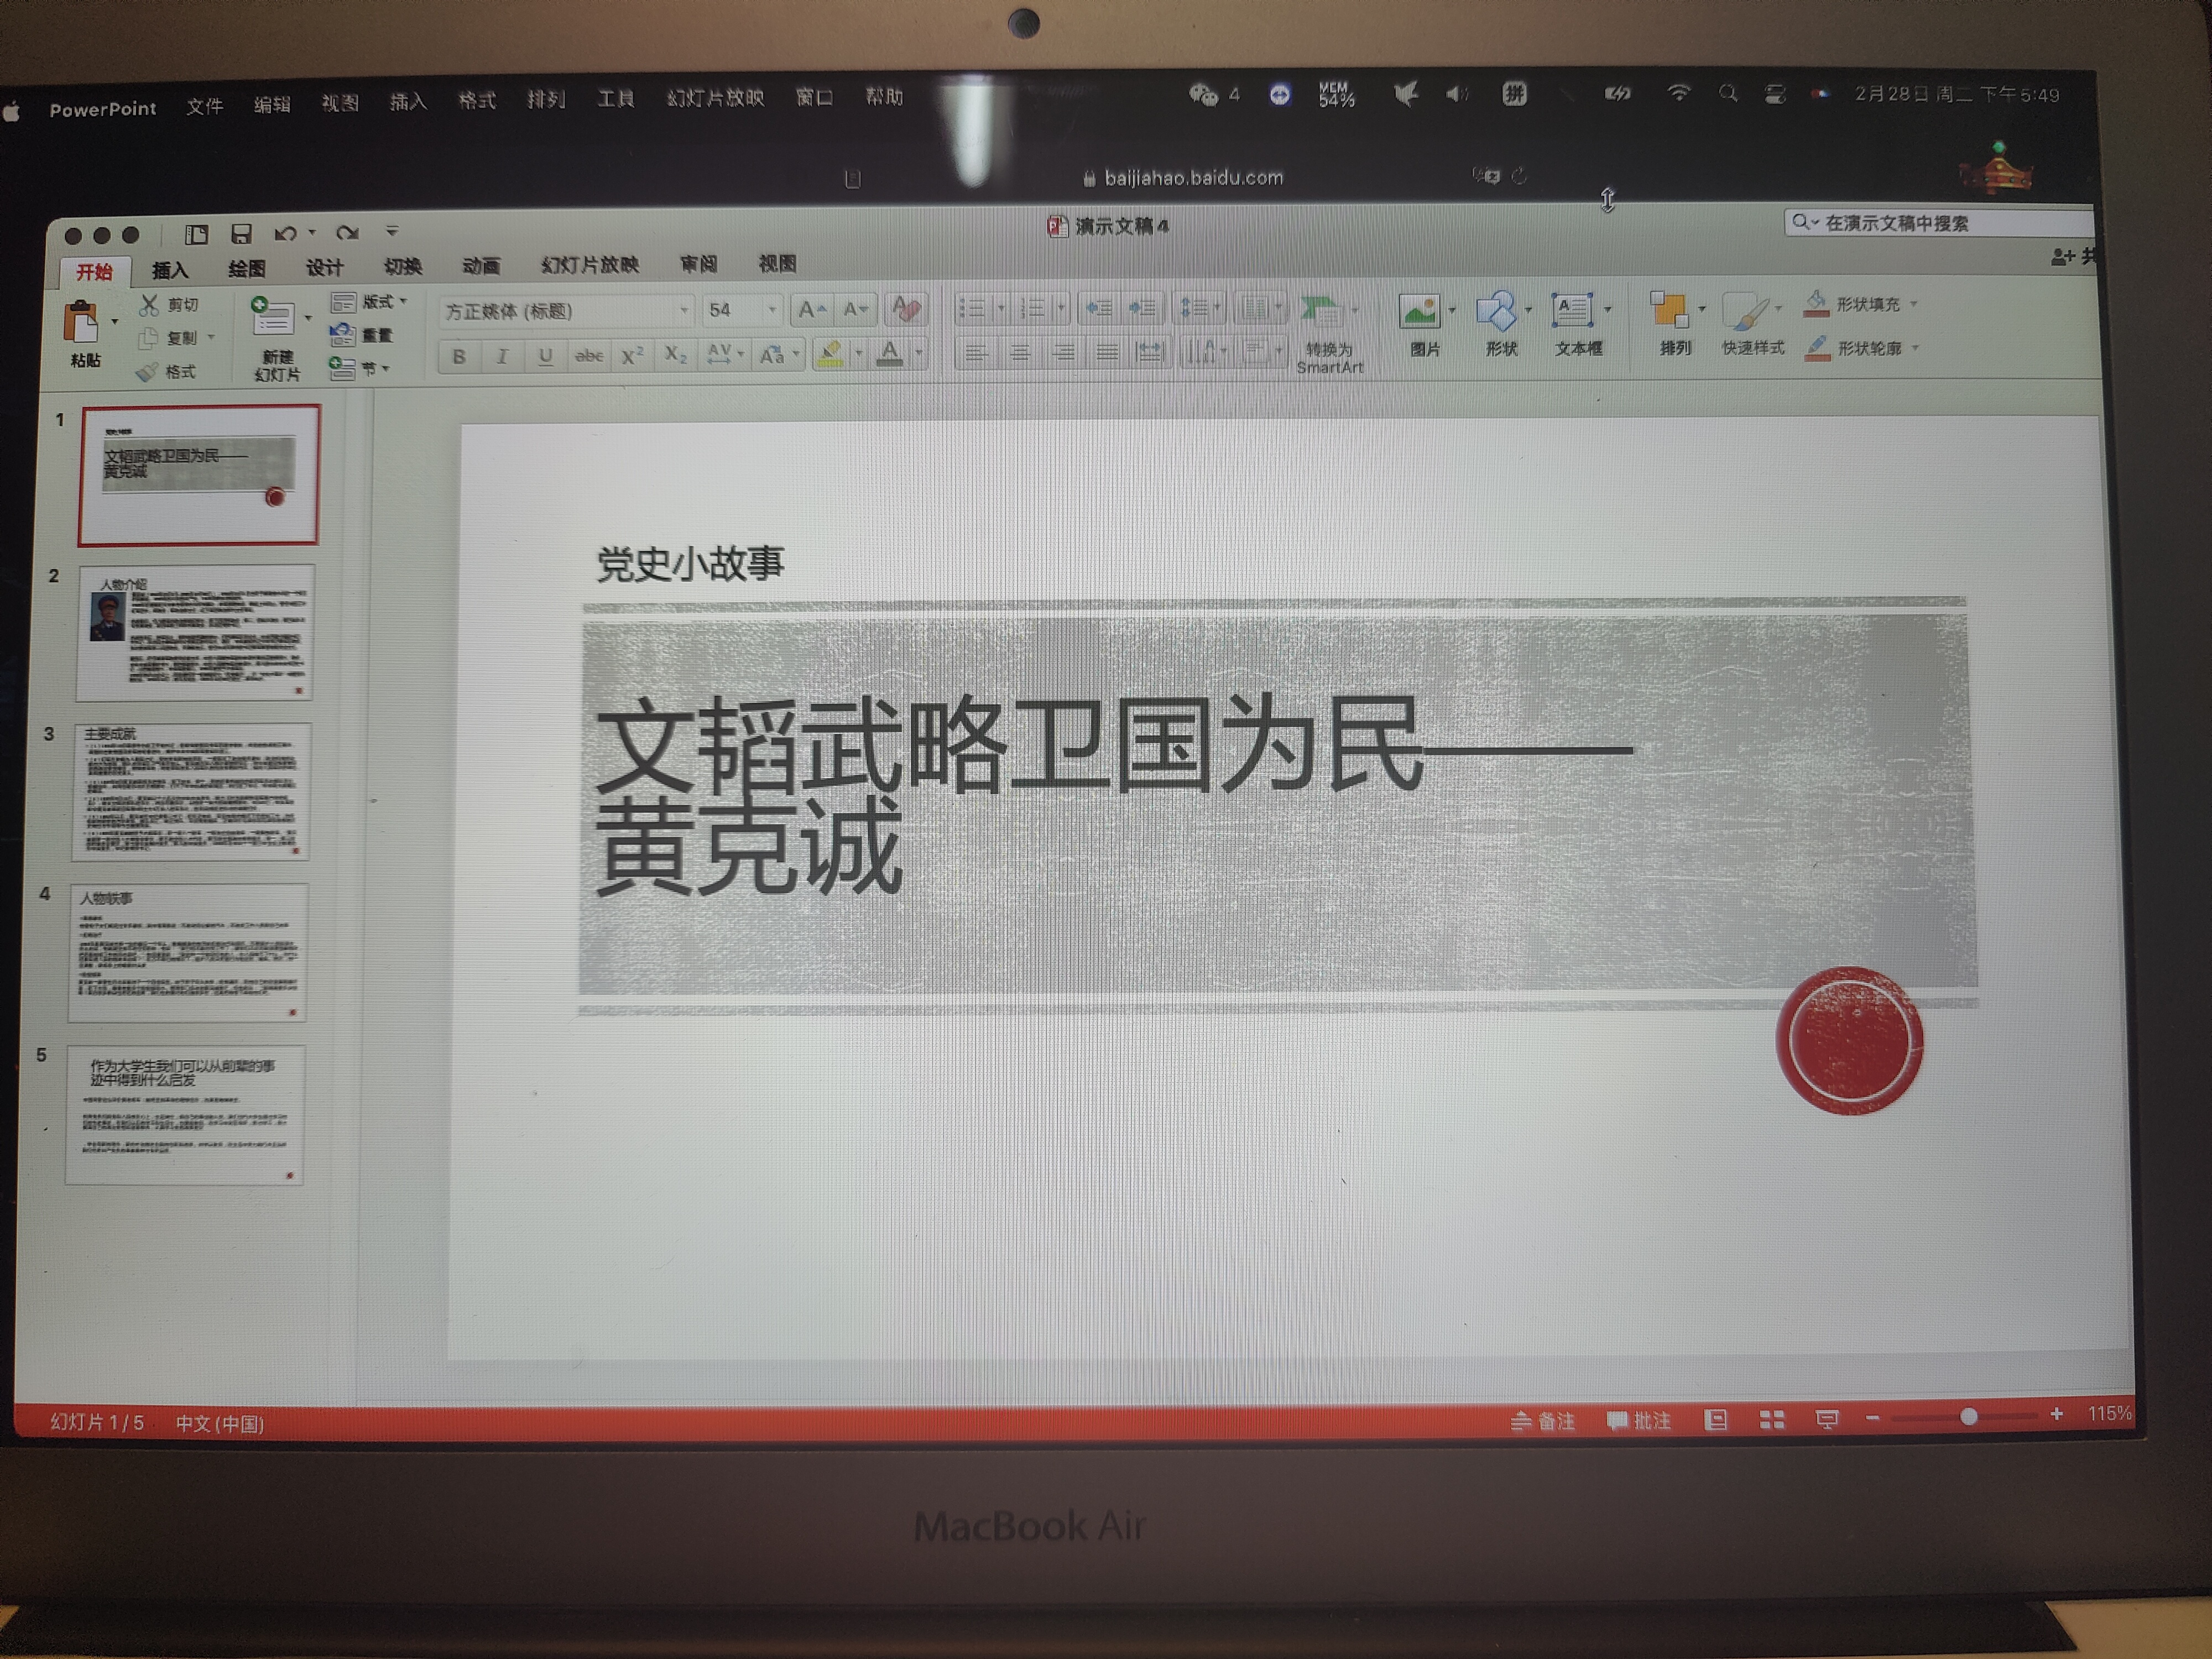Click the zoom slider handle

coord(1968,1416)
